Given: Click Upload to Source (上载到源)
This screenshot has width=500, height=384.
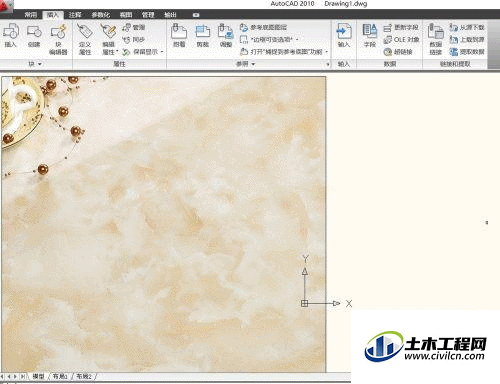Looking at the screenshot, I should point(467,40).
